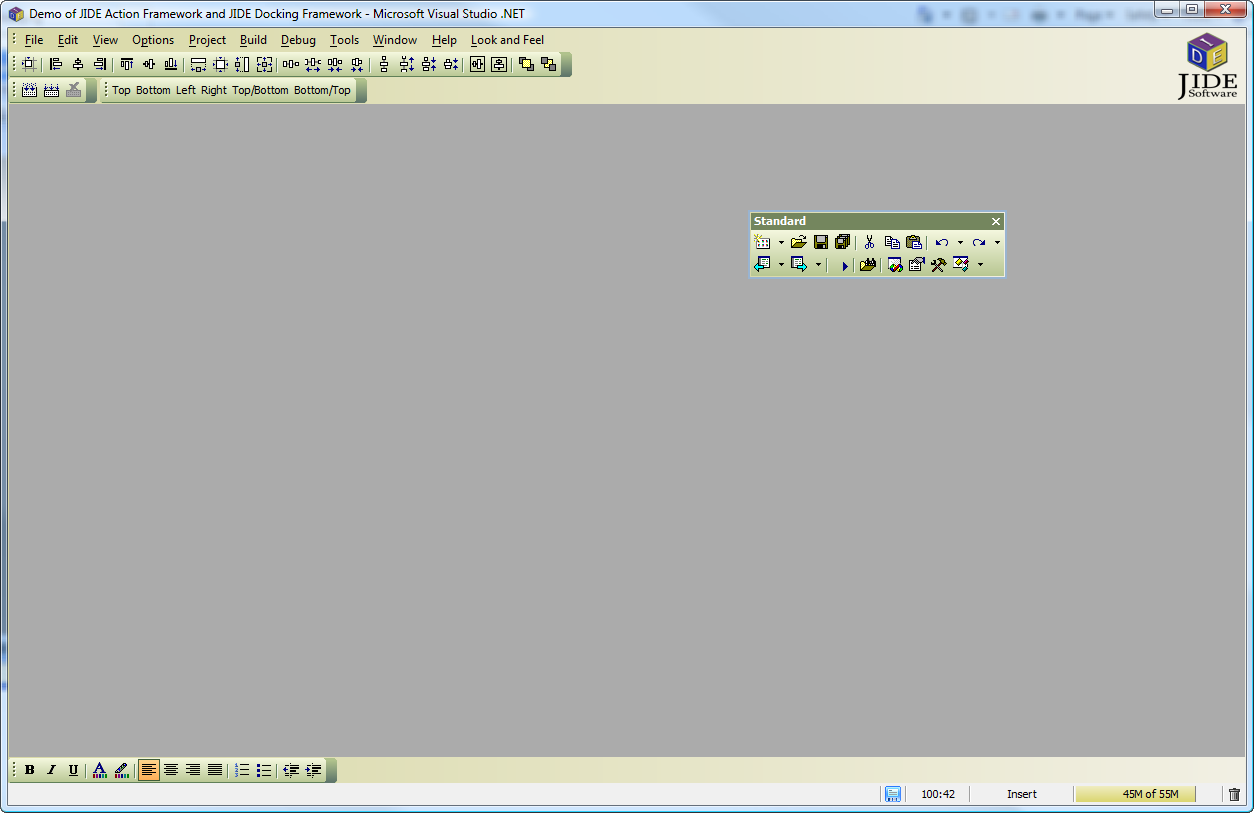1254x813 pixels.
Task: Toggle Italic formatting
Action: click(x=51, y=770)
